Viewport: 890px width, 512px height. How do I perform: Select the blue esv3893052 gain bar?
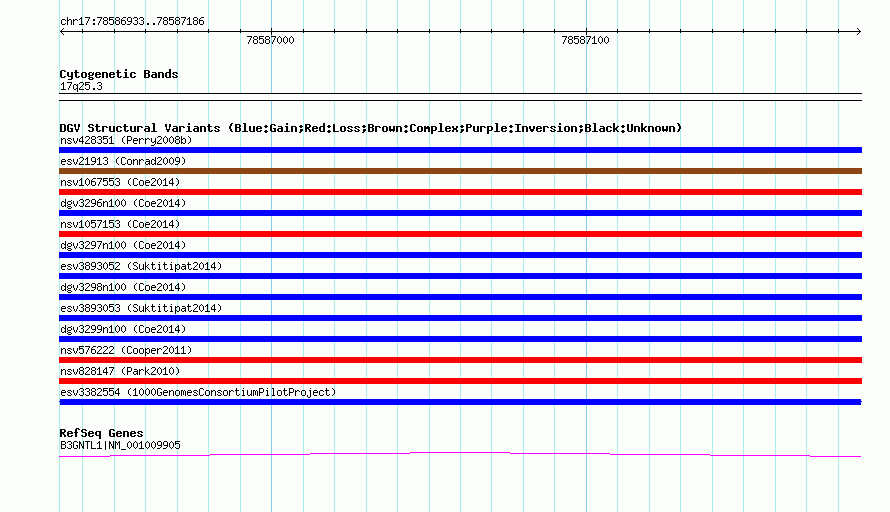tap(460, 276)
